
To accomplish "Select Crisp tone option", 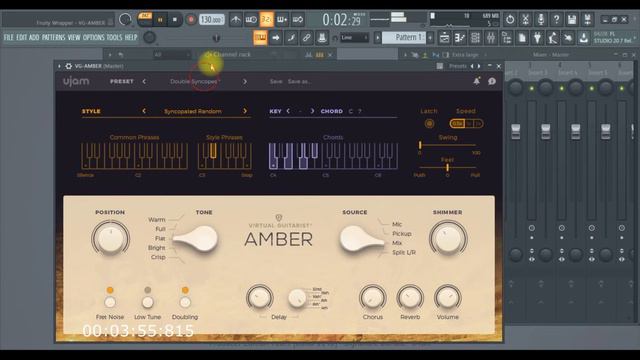I will [158, 257].
